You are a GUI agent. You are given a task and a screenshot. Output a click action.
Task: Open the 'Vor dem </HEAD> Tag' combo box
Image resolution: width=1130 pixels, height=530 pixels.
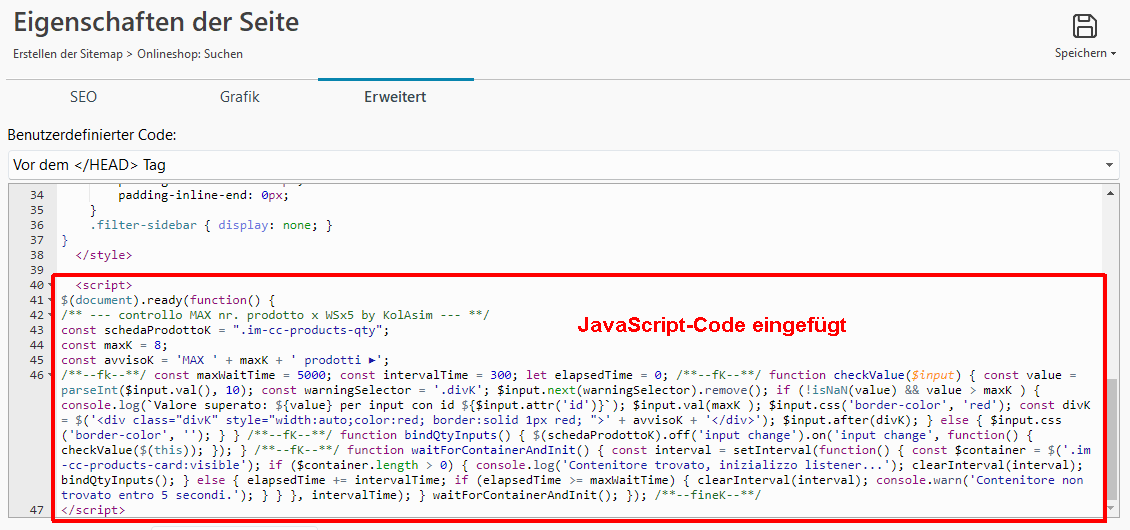click(x=563, y=164)
